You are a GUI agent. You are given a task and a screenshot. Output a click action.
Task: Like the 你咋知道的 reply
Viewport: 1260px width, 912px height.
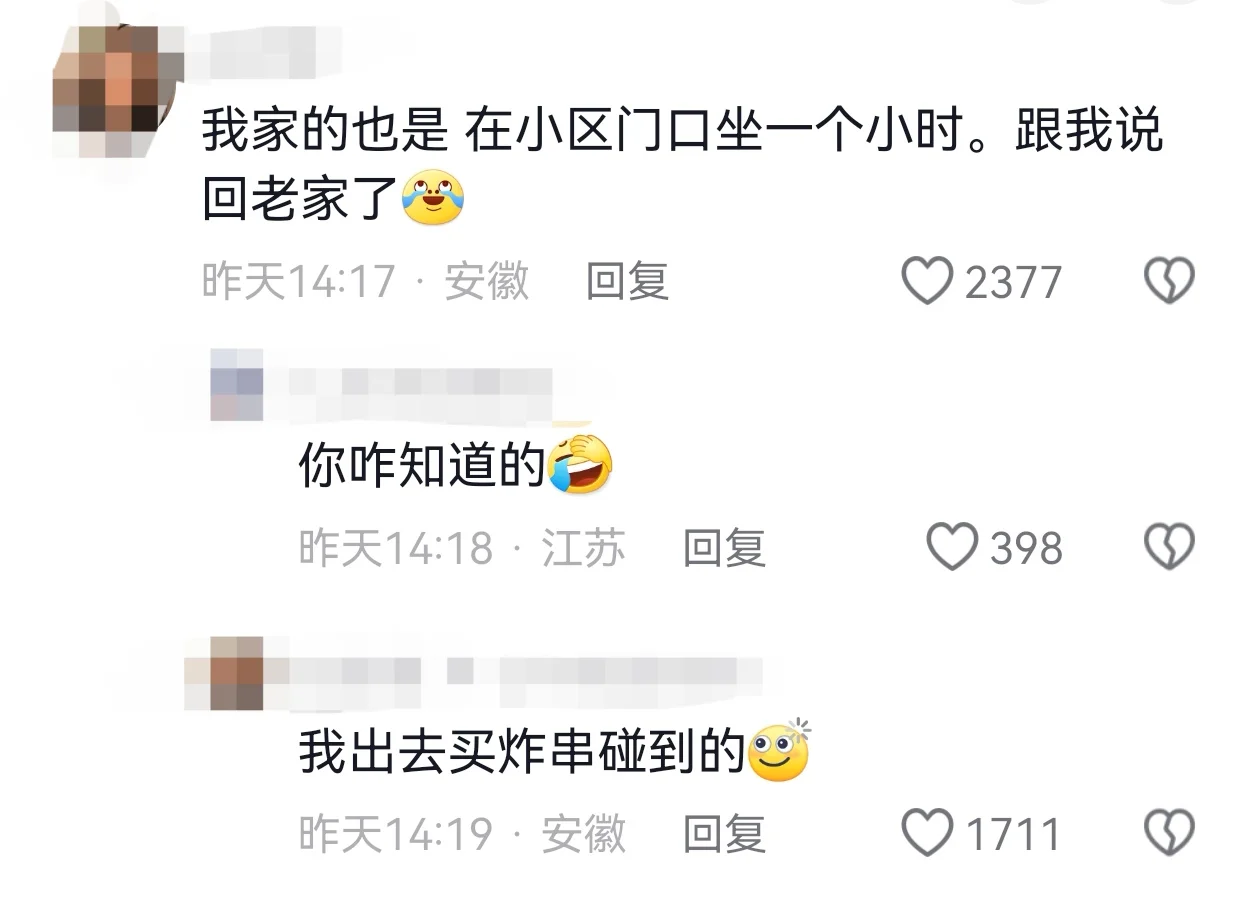(x=951, y=548)
